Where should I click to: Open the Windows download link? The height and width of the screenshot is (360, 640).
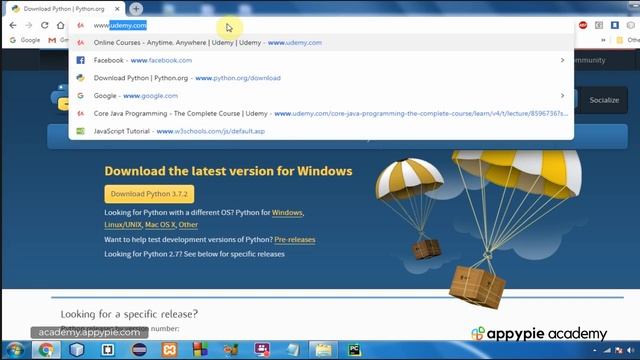pyautogui.click(x=287, y=213)
